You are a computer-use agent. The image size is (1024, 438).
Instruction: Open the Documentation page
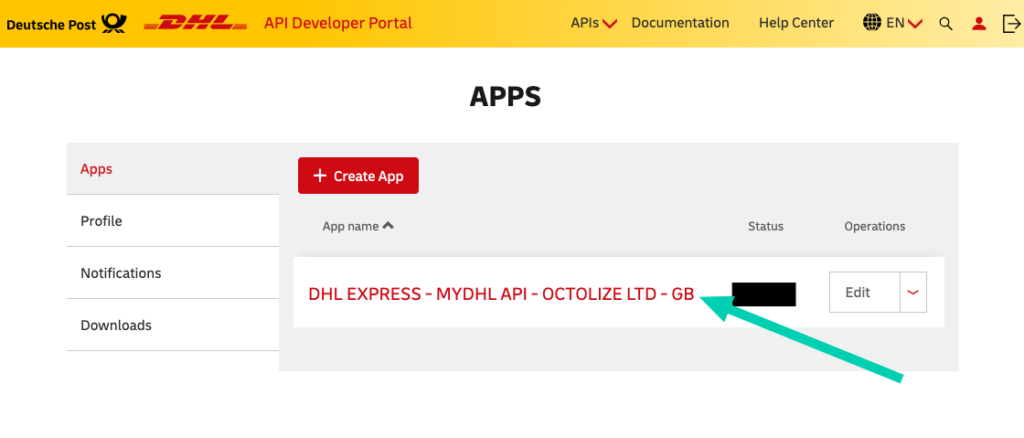coord(680,23)
